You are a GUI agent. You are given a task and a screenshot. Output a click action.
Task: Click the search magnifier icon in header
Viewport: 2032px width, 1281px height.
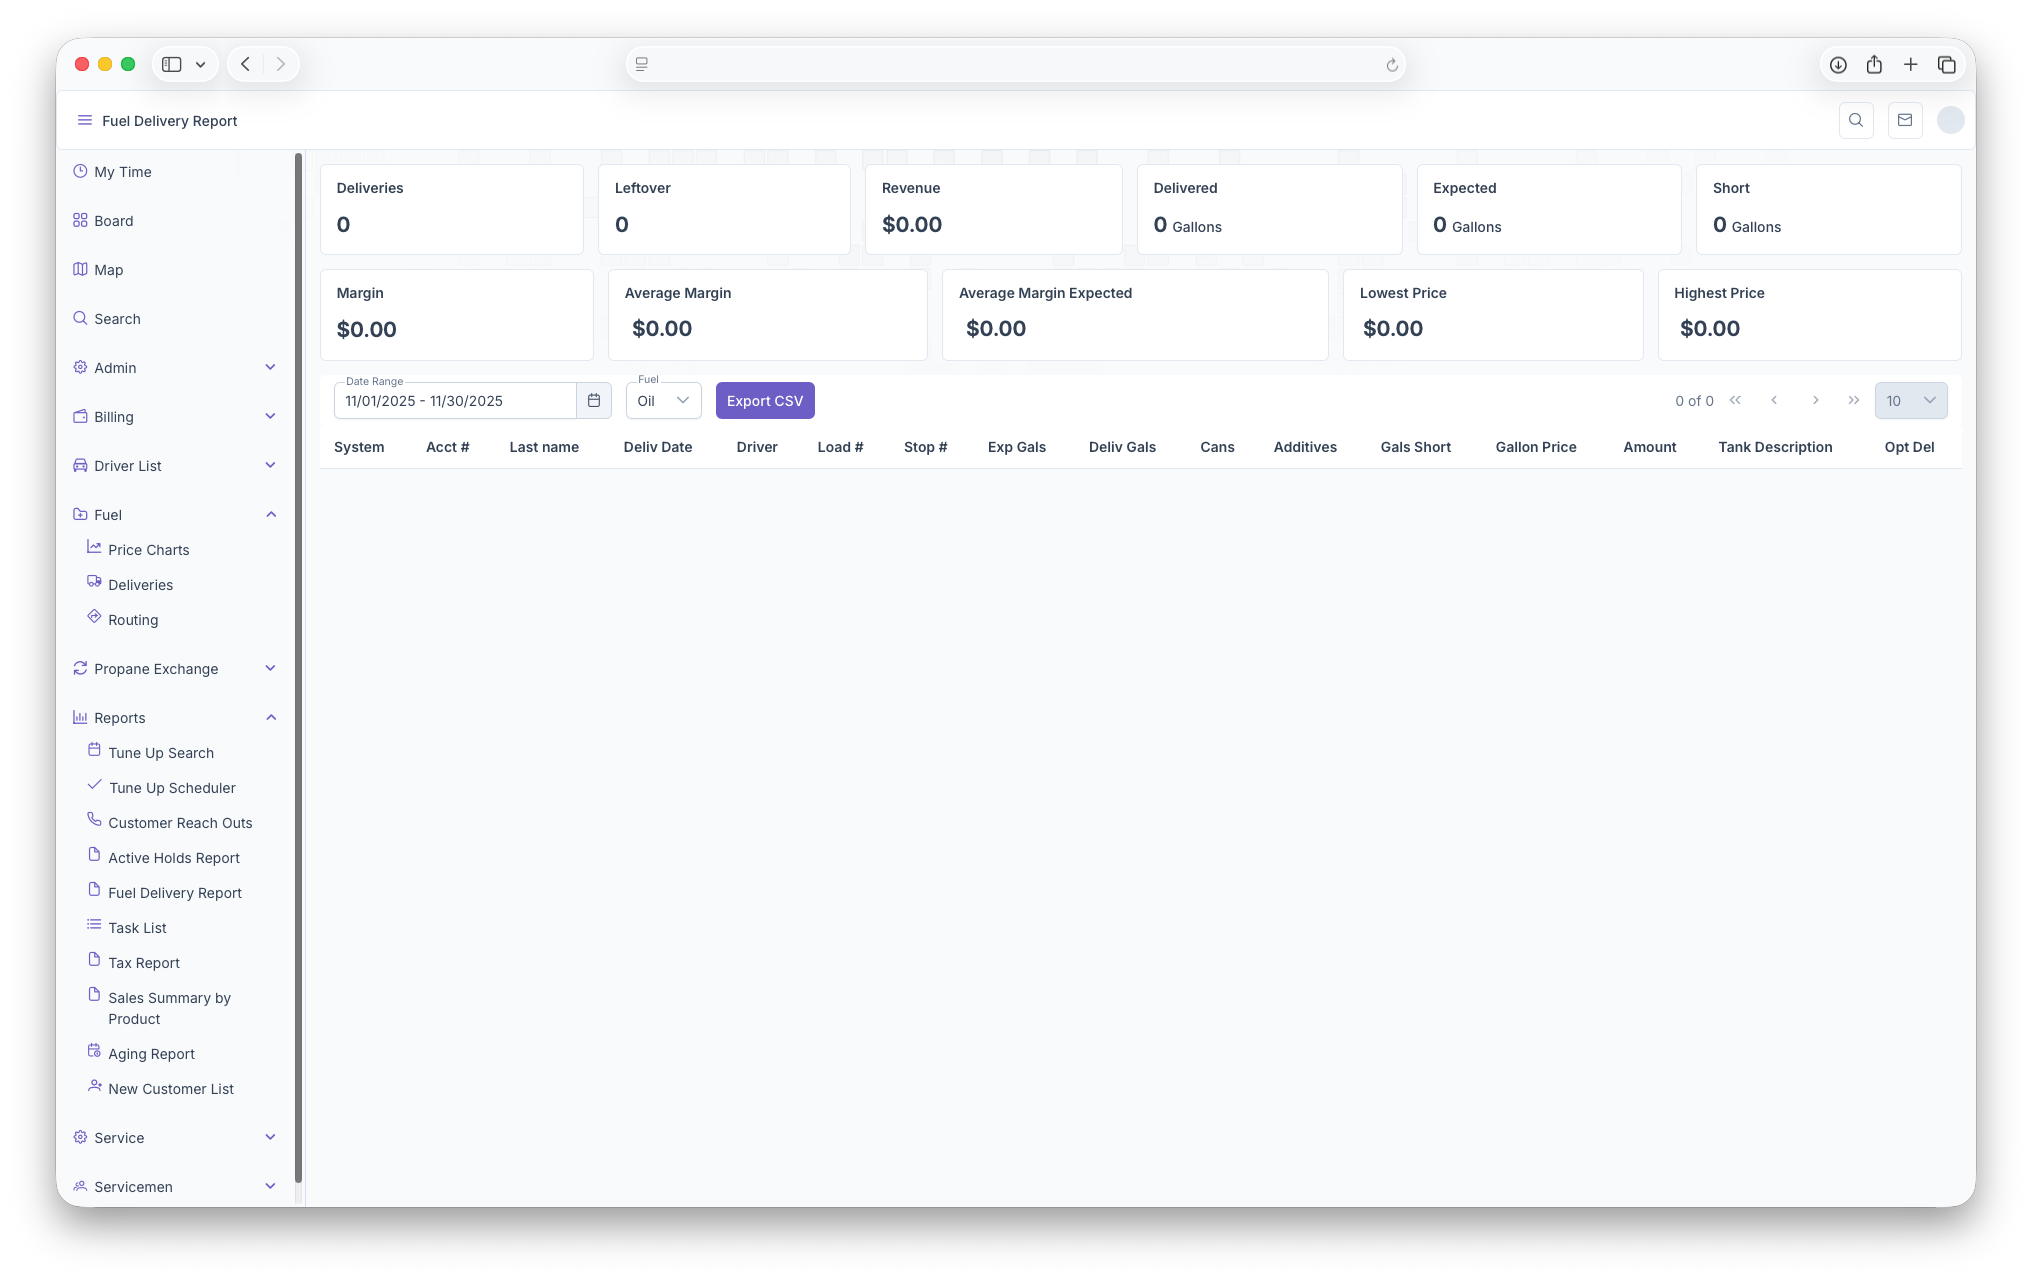pyautogui.click(x=1856, y=121)
